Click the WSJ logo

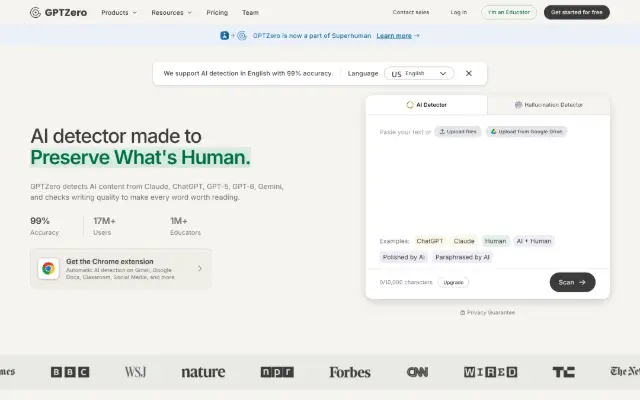click(x=136, y=372)
